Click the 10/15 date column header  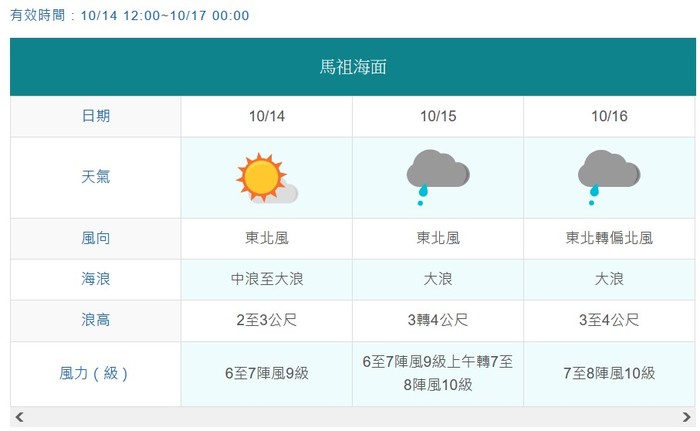click(x=438, y=117)
